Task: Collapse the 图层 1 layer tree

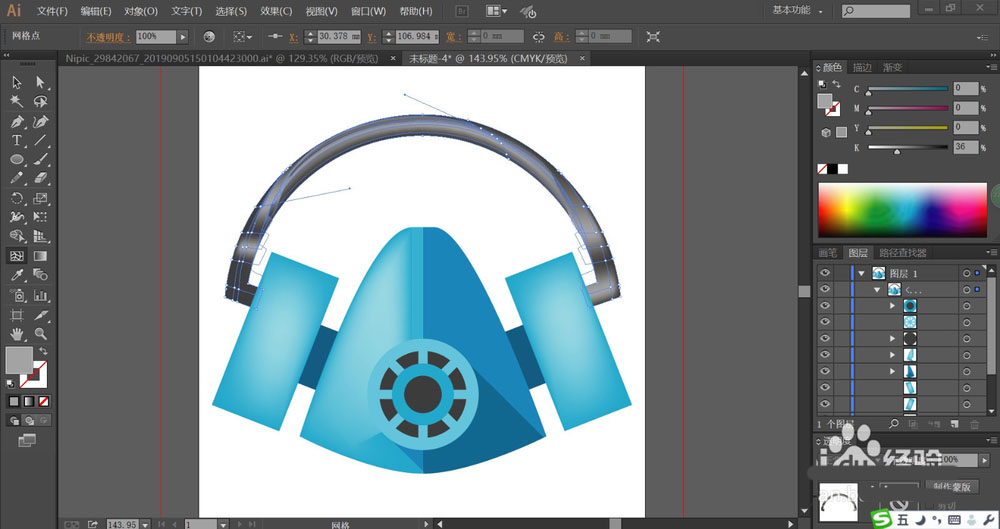Action: (x=860, y=272)
